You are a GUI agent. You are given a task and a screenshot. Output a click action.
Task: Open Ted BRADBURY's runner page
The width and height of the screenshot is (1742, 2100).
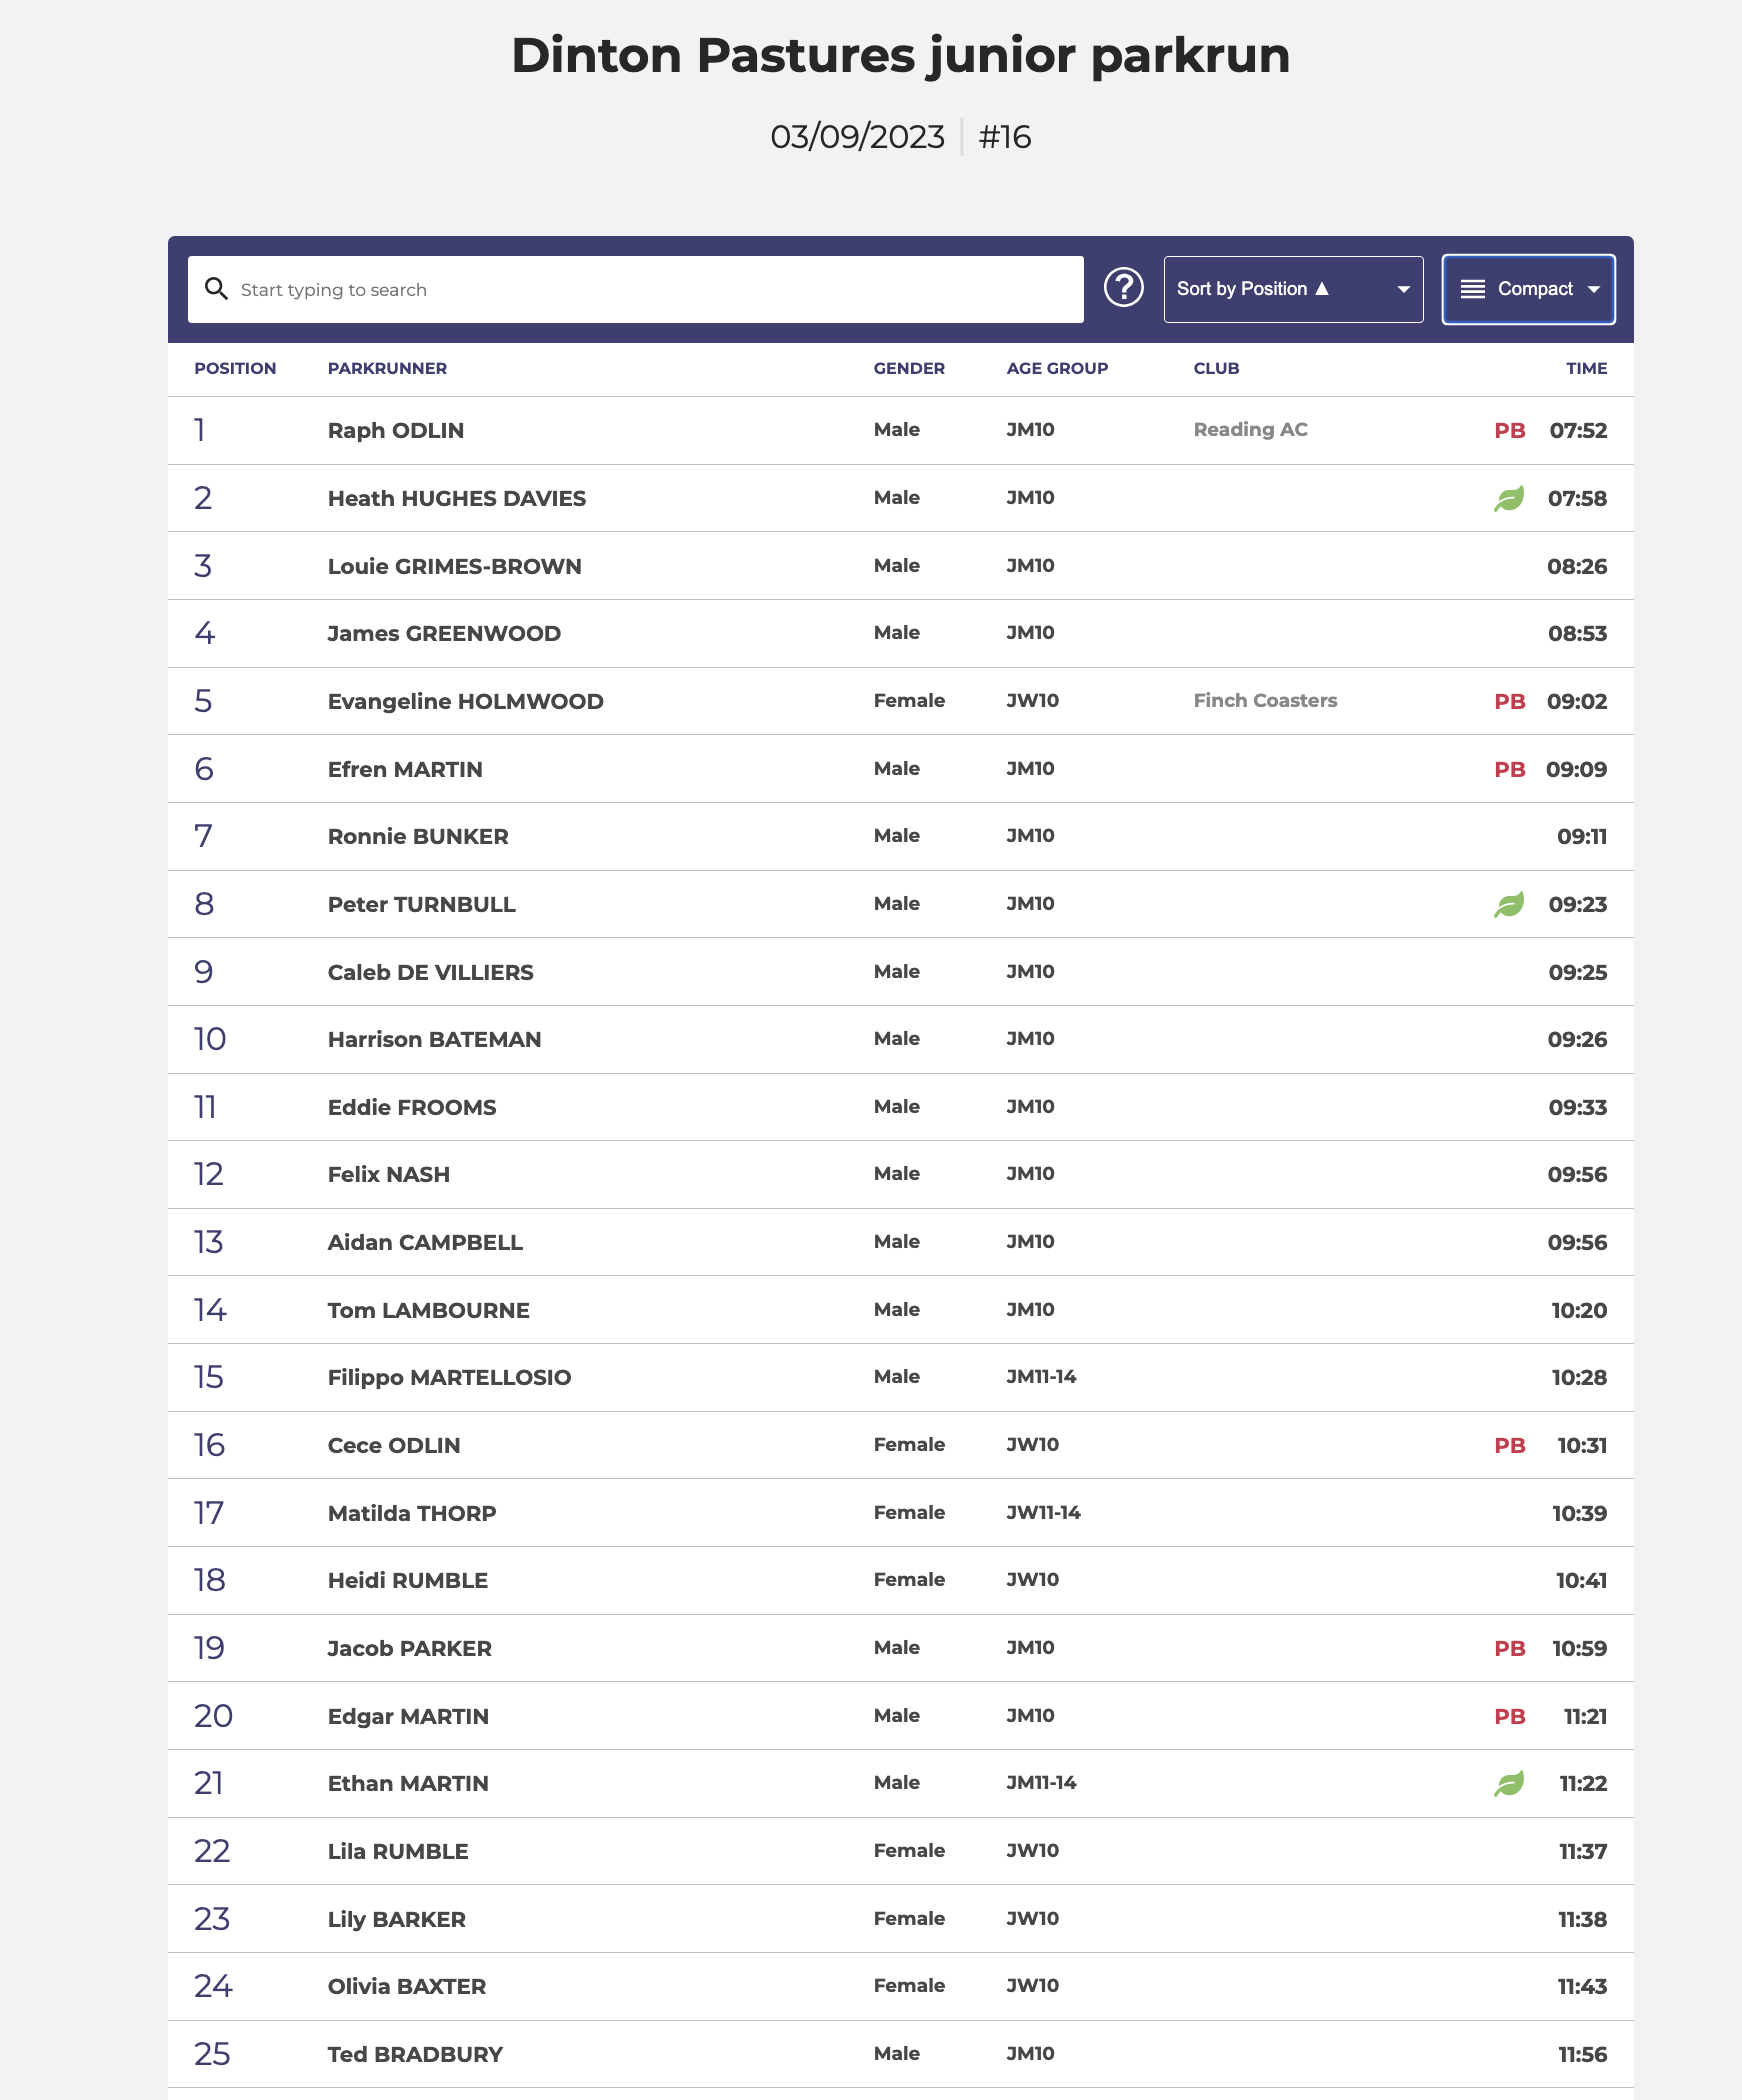(415, 2054)
